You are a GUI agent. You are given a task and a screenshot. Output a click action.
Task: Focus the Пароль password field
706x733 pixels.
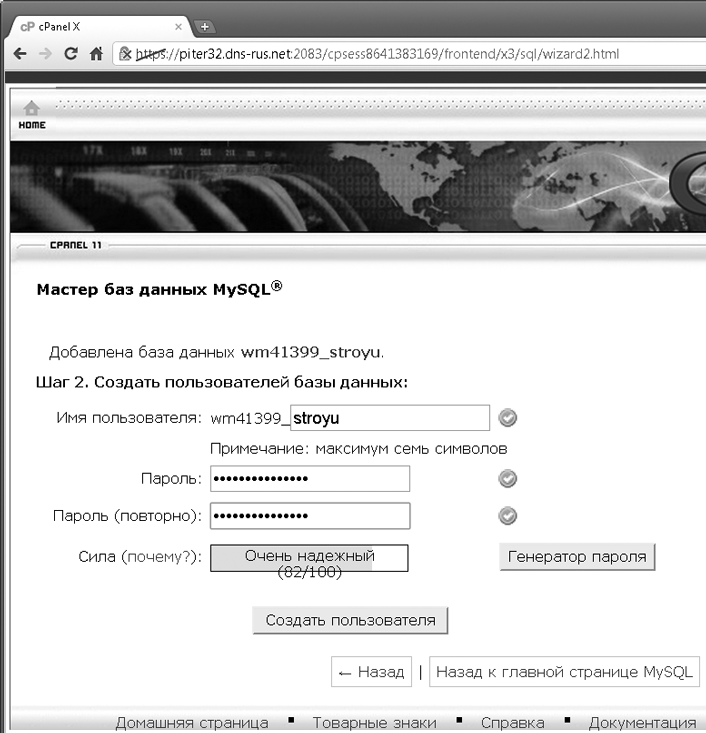click(310, 478)
